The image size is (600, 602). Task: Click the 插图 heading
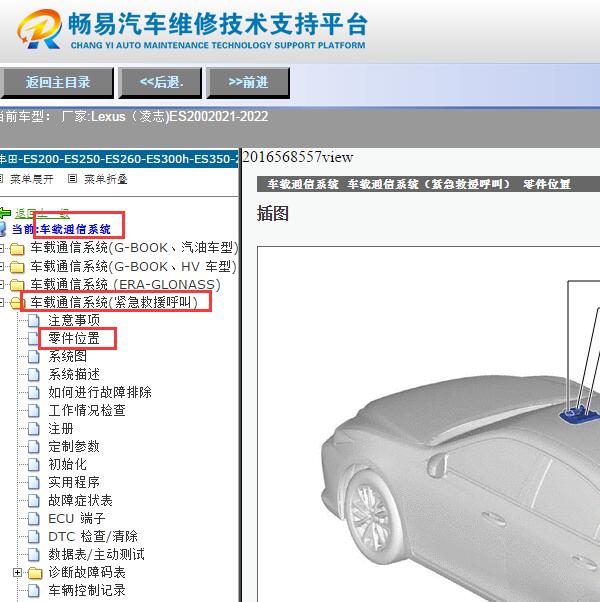273,213
